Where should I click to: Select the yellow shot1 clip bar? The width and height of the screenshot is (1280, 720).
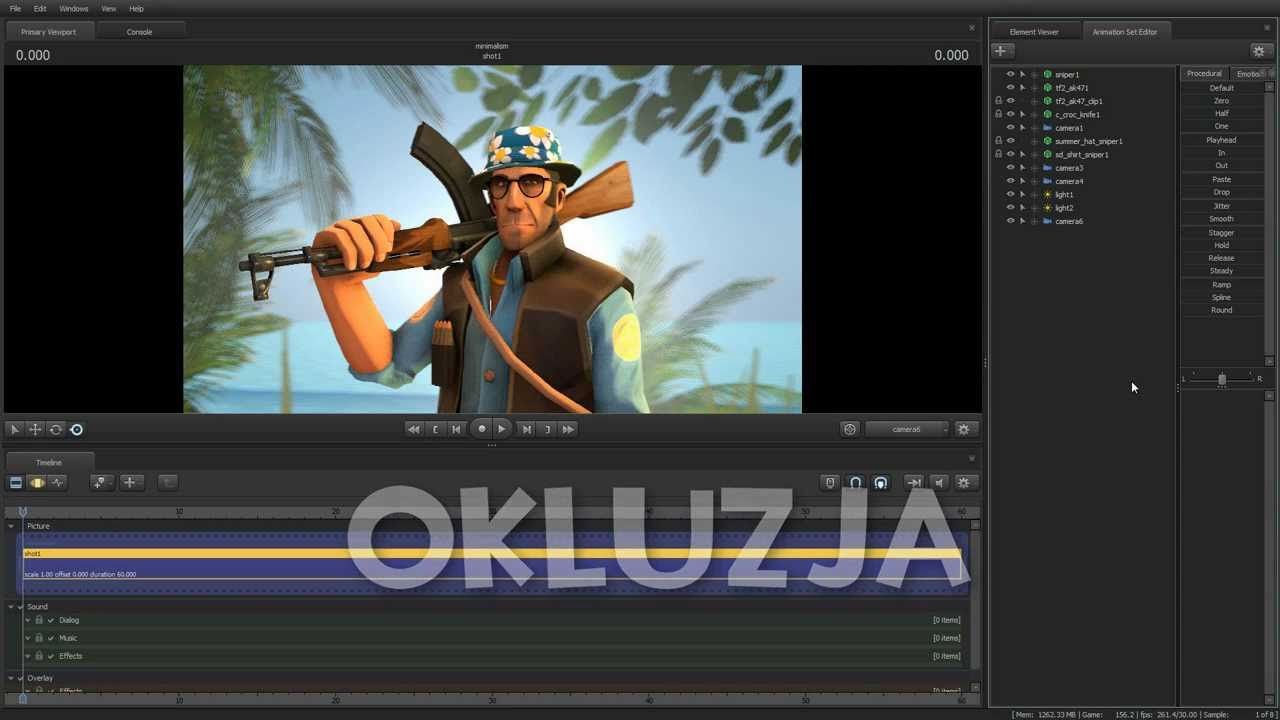(492, 553)
